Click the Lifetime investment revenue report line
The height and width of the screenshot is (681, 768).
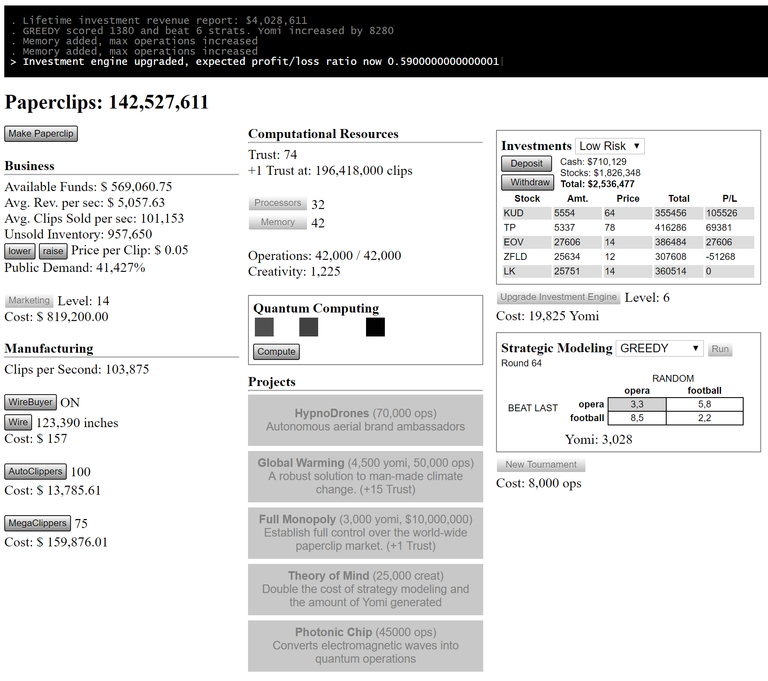click(x=164, y=20)
